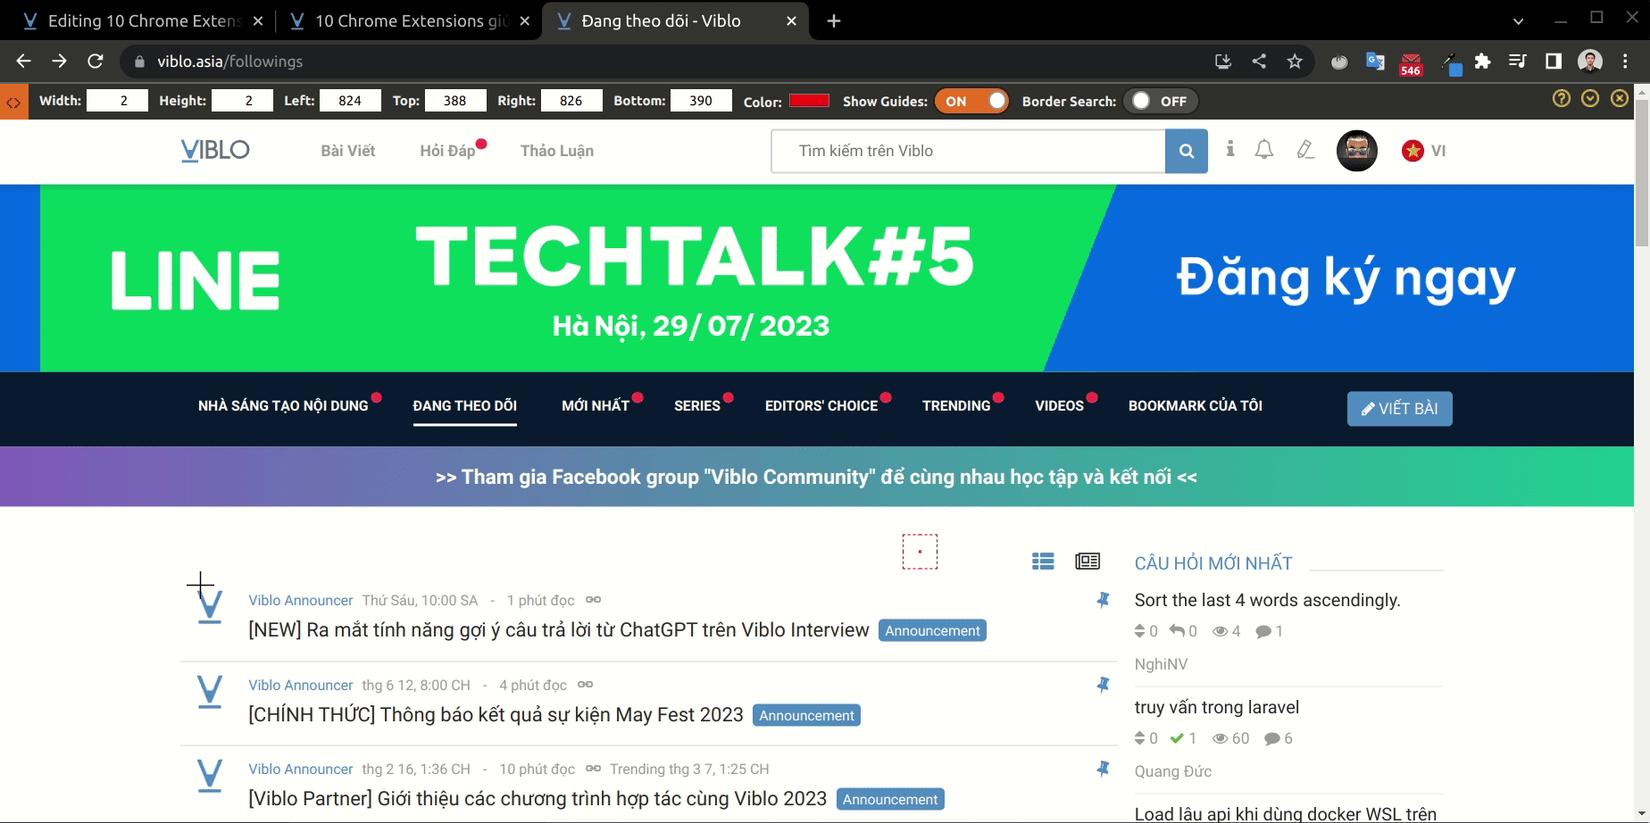The image size is (1650, 823).
Task: Switch to card preview layout icon
Action: [1087, 561]
